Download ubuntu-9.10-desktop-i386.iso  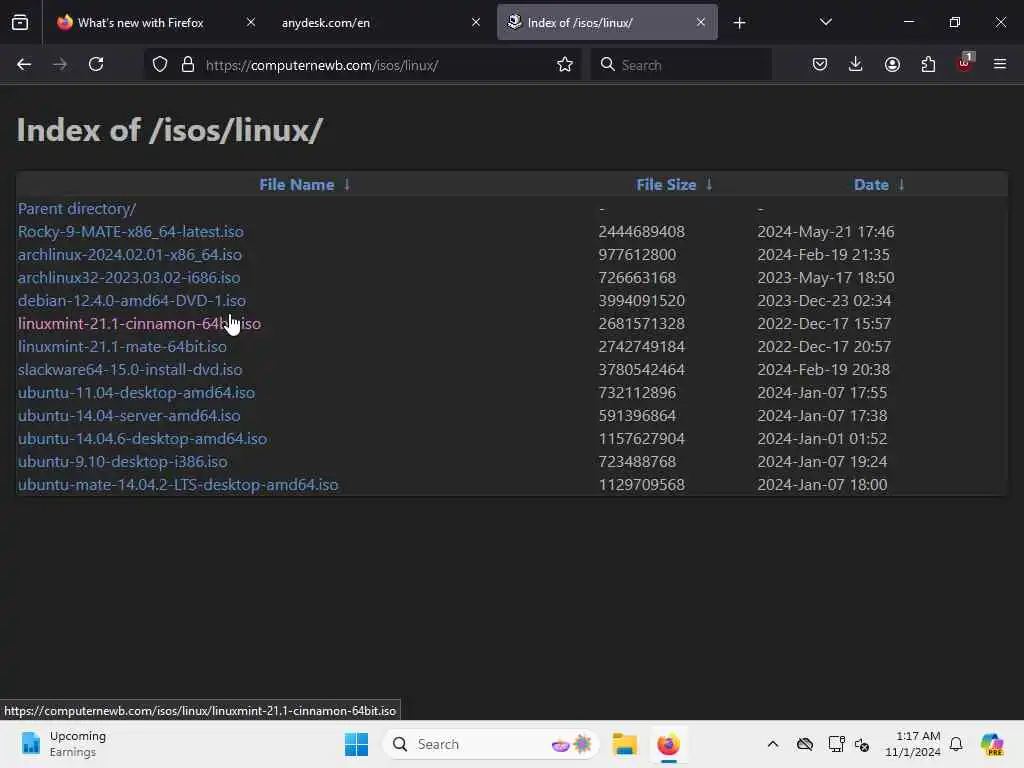pyautogui.click(x=123, y=462)
